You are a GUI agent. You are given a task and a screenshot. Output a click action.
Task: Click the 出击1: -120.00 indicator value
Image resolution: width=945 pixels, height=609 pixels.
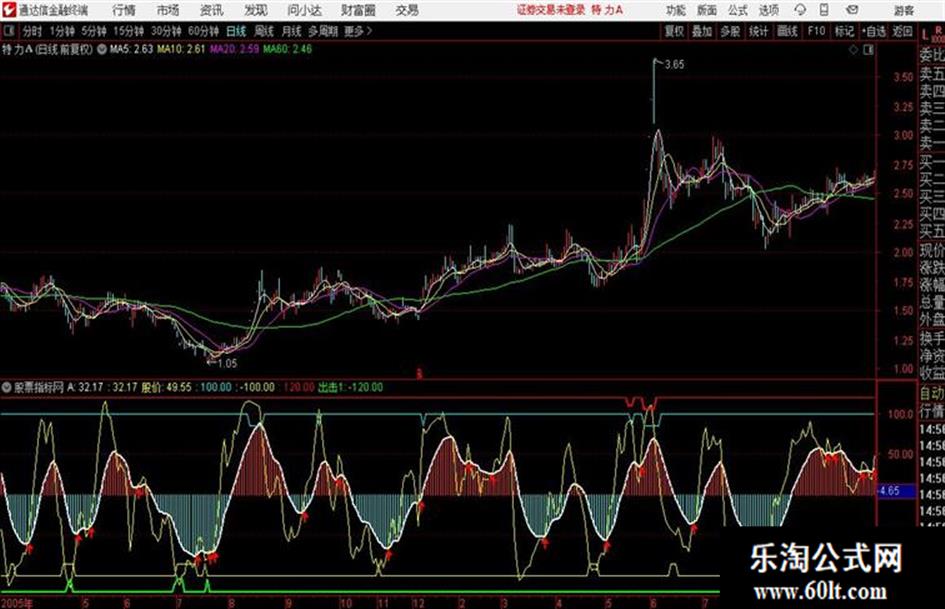click(350, 388)
